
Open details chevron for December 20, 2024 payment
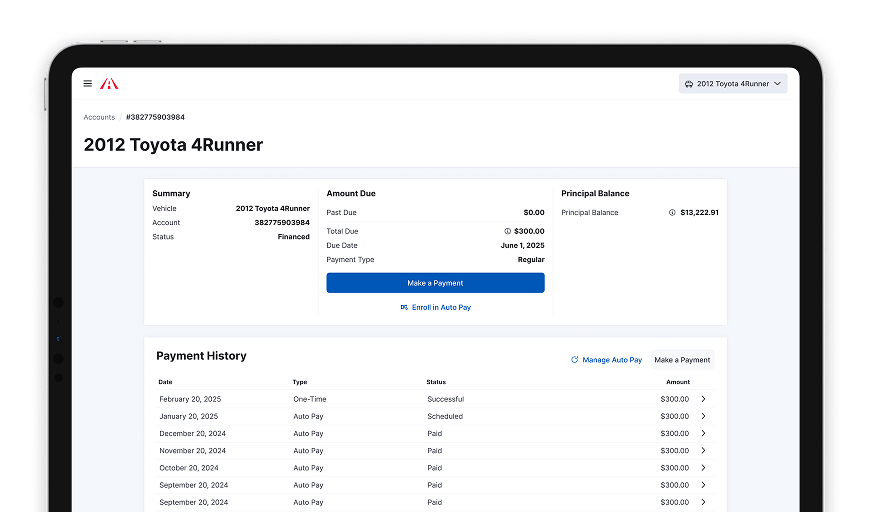tap(703, 434)
